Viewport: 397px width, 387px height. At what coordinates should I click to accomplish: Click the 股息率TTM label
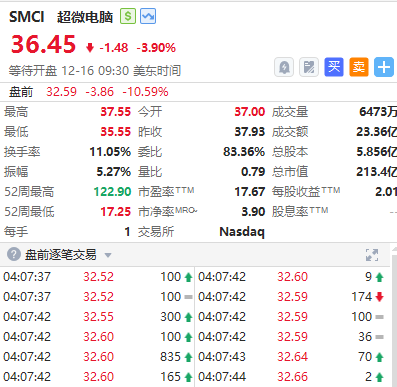pyautogui.click(x=300, y=211)
